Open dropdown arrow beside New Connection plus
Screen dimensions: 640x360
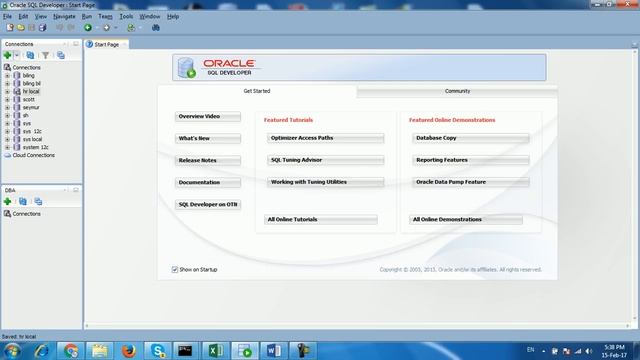tap(17, 55)
